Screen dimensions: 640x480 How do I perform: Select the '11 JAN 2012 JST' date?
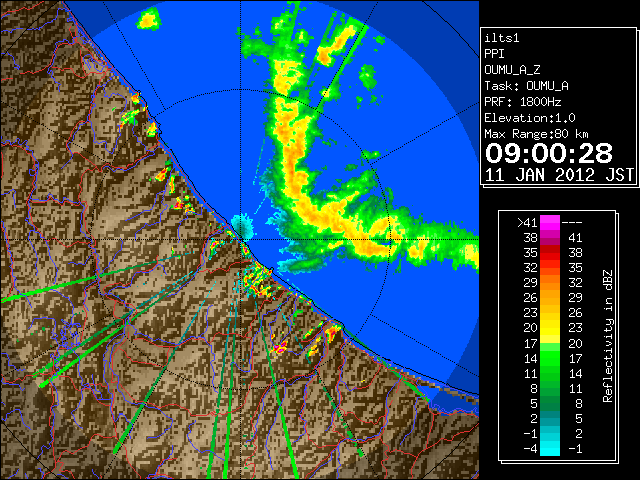tap(559, 175)
